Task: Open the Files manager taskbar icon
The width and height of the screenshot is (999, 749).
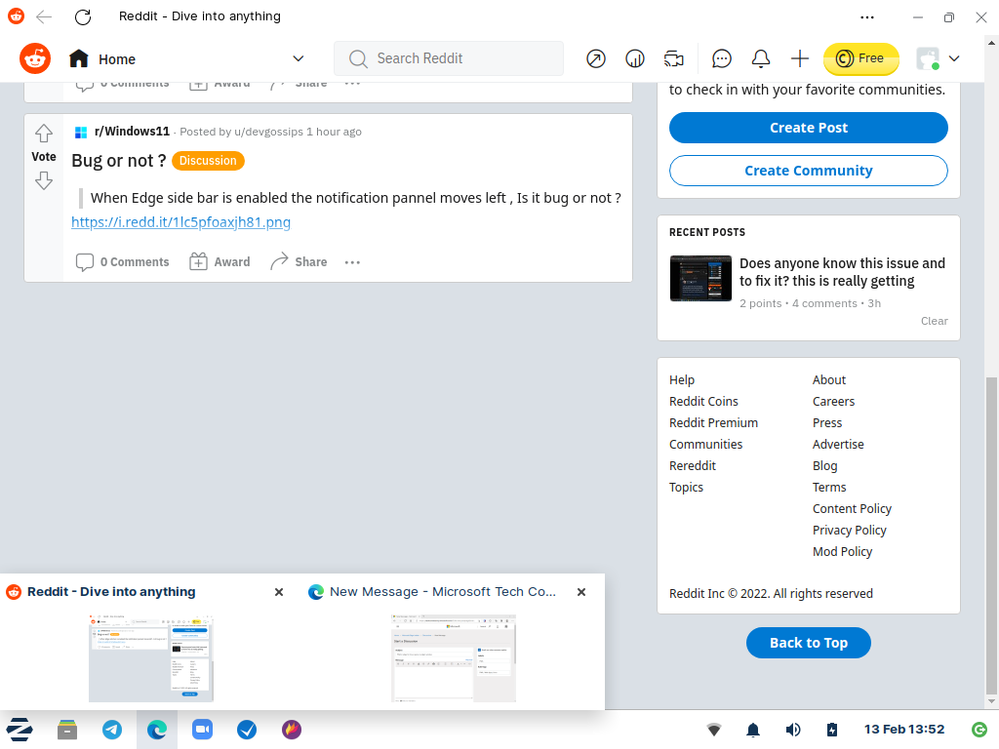Action: pyautogui.click(x=67, y=729)
